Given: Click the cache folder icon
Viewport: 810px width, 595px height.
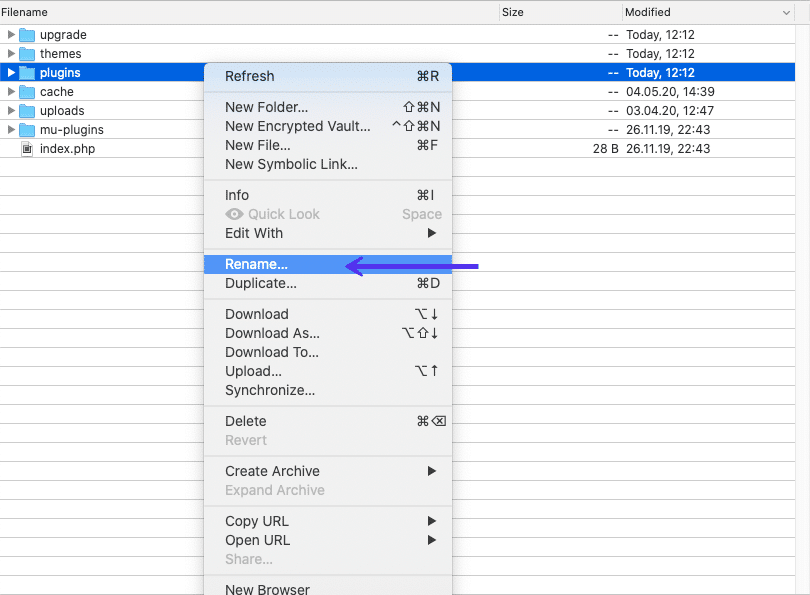Looking at the screenshot, I should pyautogui.click(x=27, y=91).
